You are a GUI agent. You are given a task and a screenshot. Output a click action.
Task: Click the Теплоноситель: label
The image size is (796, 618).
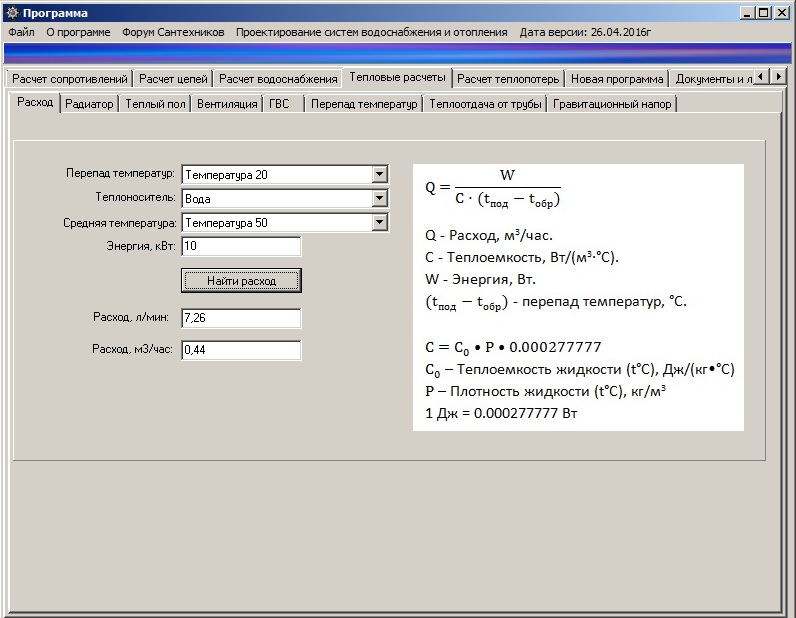(136, 197)
